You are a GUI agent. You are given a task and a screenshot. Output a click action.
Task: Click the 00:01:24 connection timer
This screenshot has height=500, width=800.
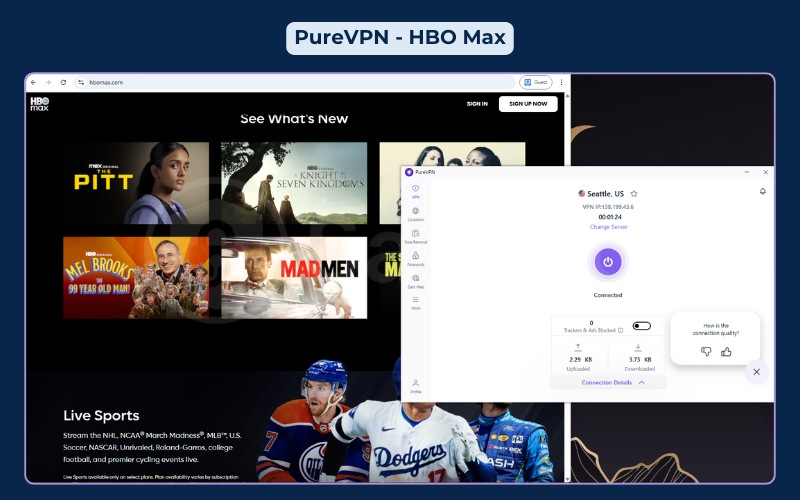pyautogui.click(x=610, y=217)
